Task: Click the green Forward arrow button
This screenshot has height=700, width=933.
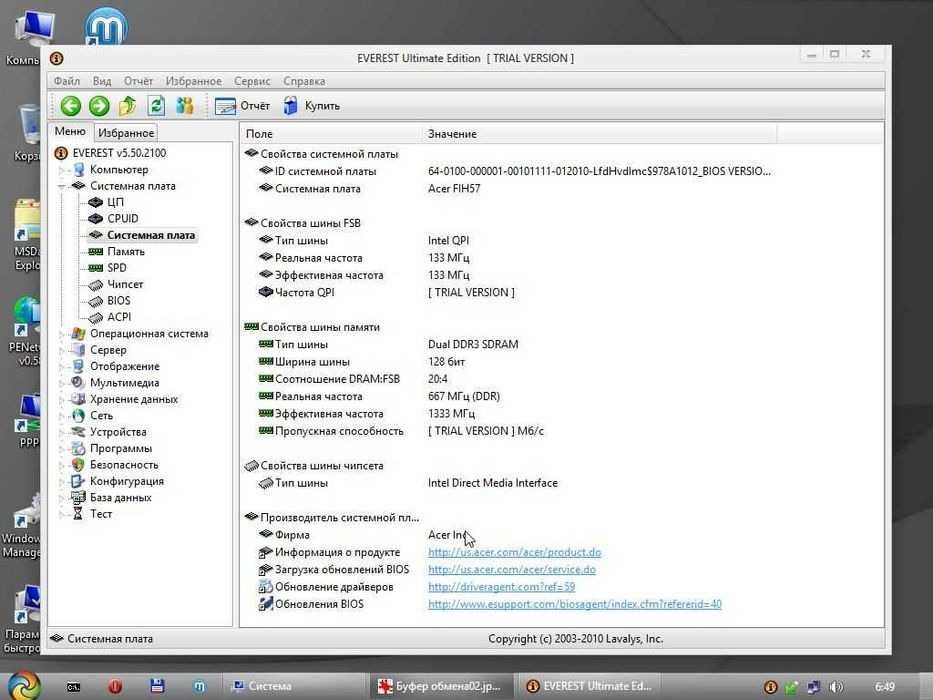Action: [x=99, y=106]
